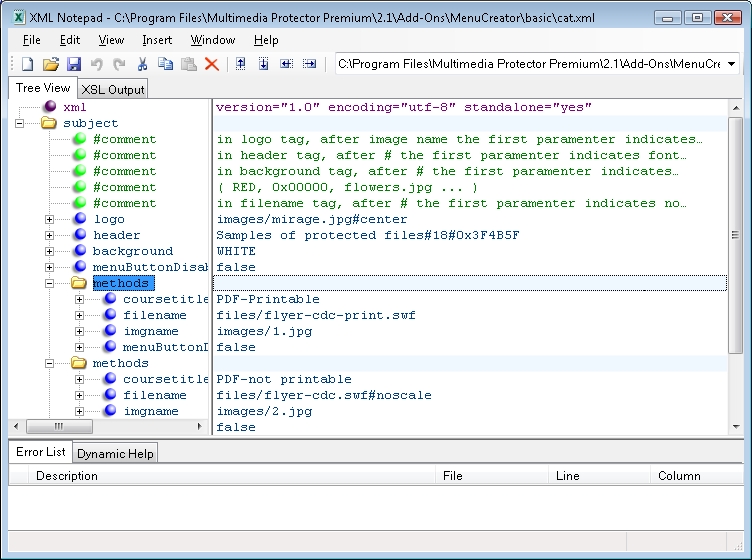Delete the selected node with red X
The image size is (752, 560).
tap(212, 64)
